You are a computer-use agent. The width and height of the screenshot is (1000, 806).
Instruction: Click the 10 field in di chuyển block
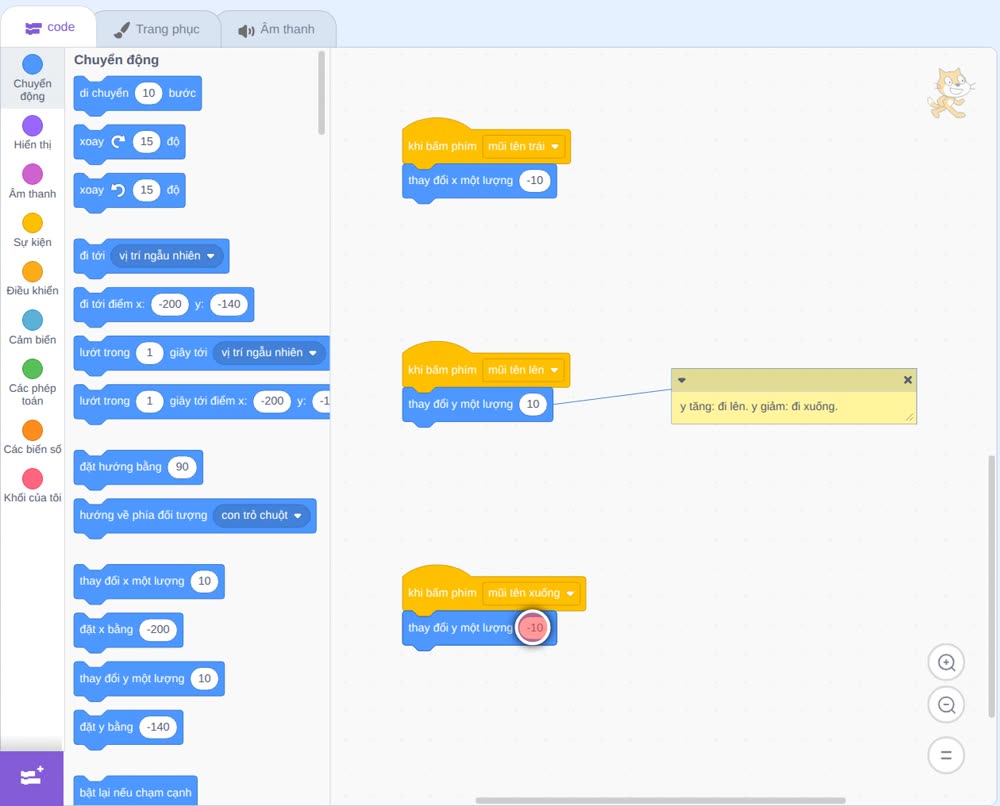click(x=149, y=93)
